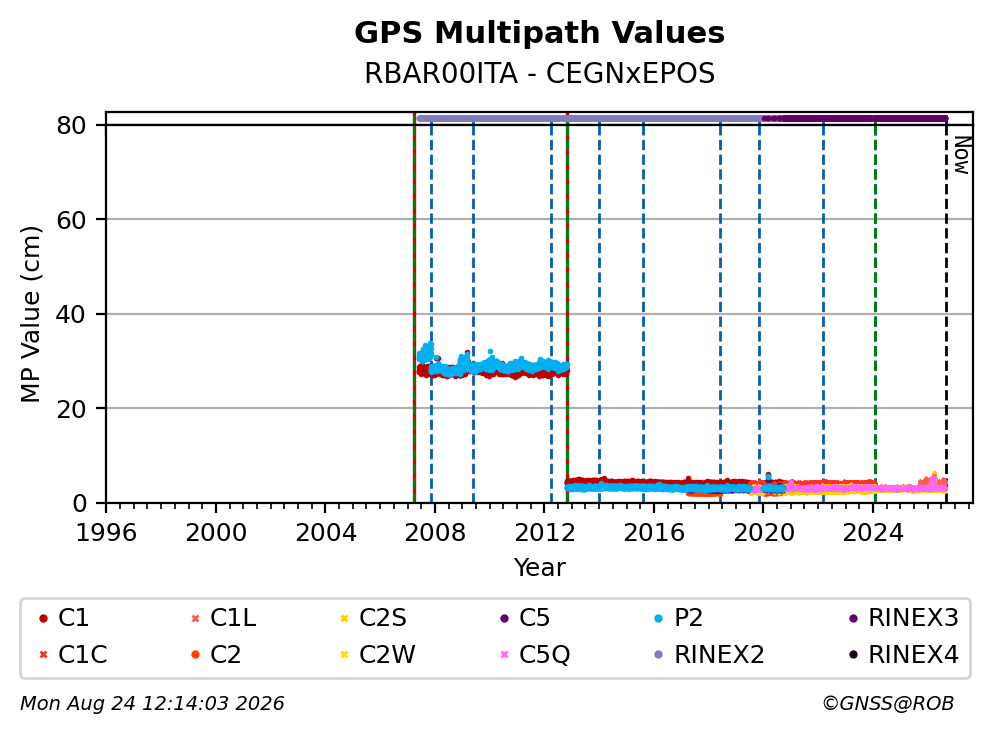Select the C5Q pink legend marker
This screenshot has width=992, height=734.
pyautogui.click(x=504, y=654)
